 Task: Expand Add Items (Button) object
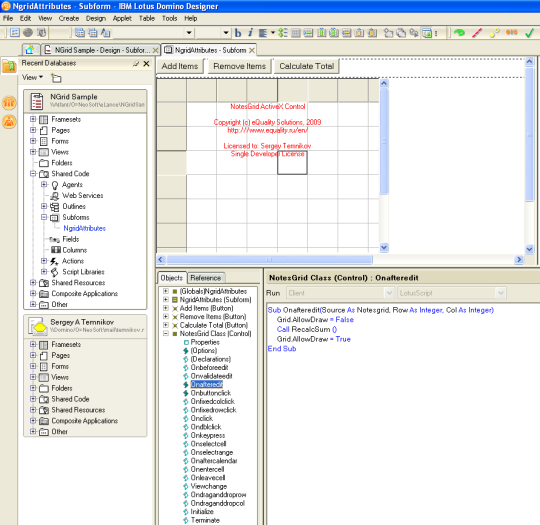(x=166, y=308)
